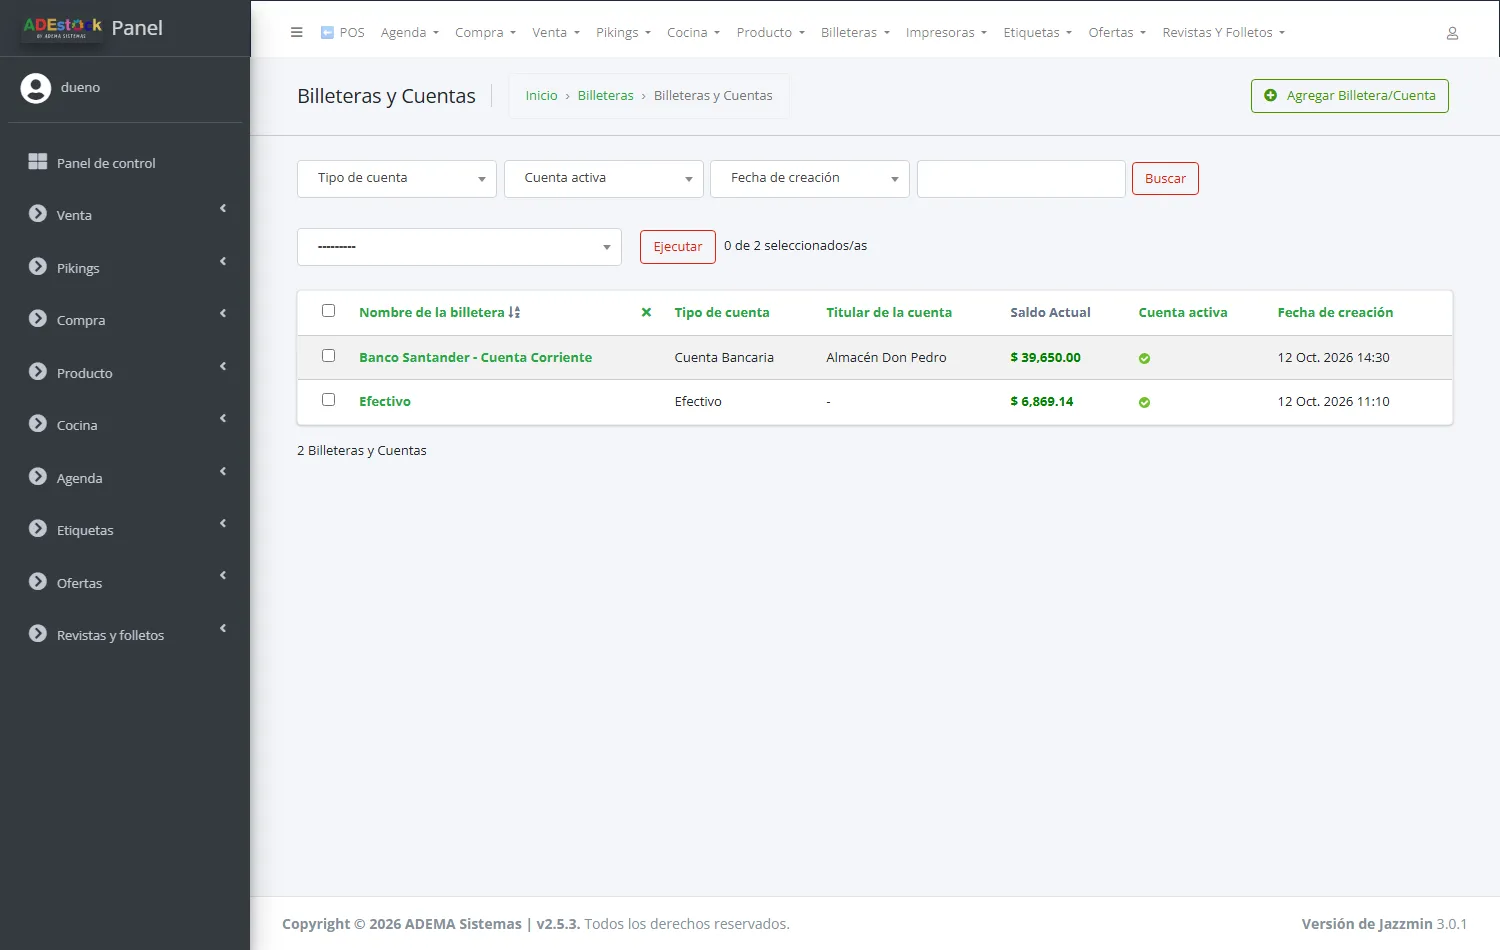Screen dimensions: 1500x950
Task: Click the Agregar Billetera/Cuenta button
Action: 1349,96
